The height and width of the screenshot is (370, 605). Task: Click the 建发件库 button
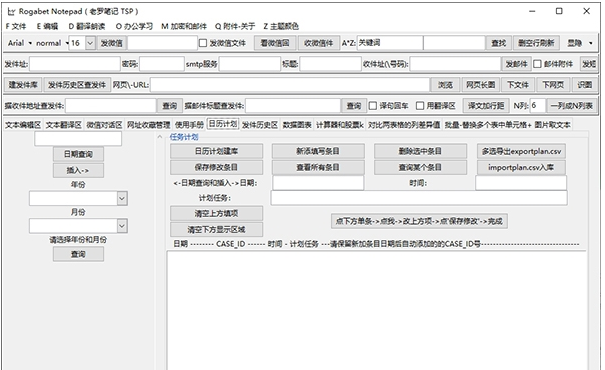(23, 84)
